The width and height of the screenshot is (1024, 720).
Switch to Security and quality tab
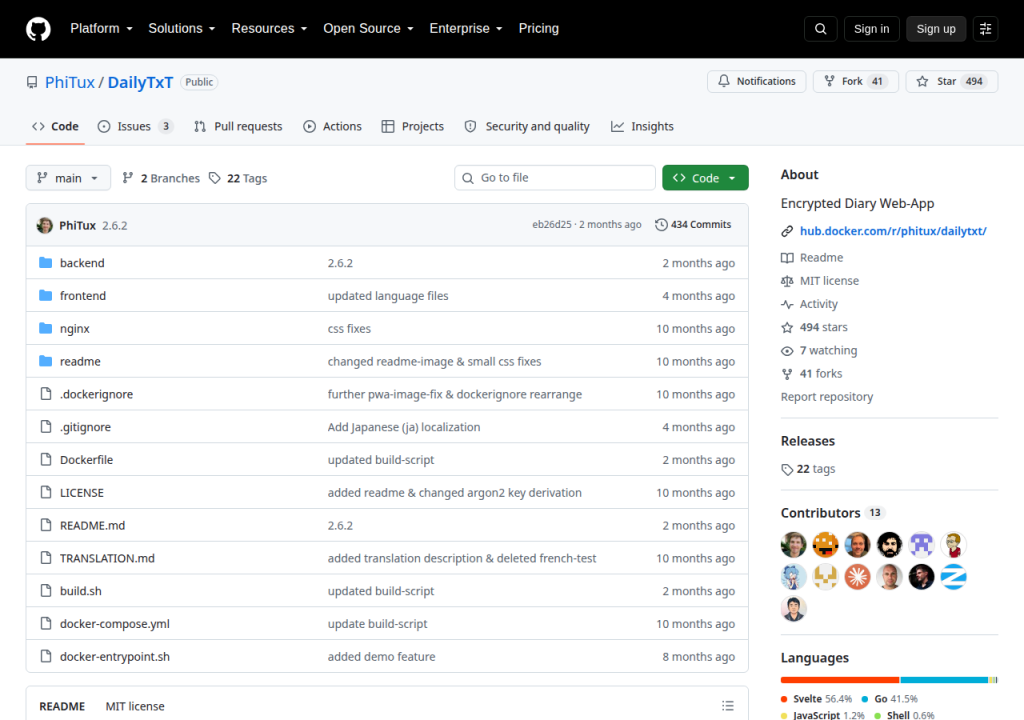[x=527, y=126]
